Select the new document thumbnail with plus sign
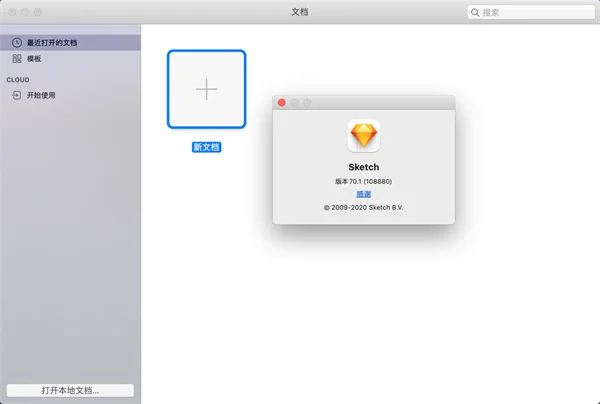The height and width of the screenshot is (404, 600). coord(207,89)
